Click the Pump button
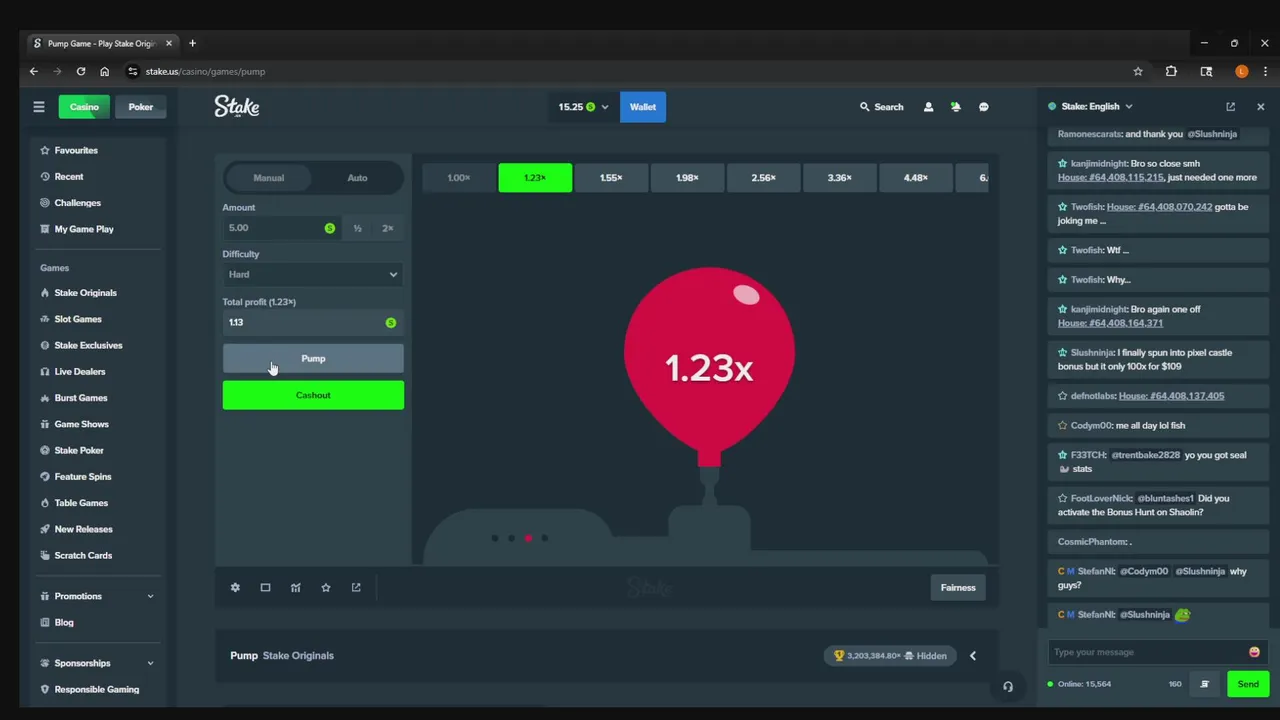The width and height of the screenshot is (1280, 720). click(x=313, y=358)
